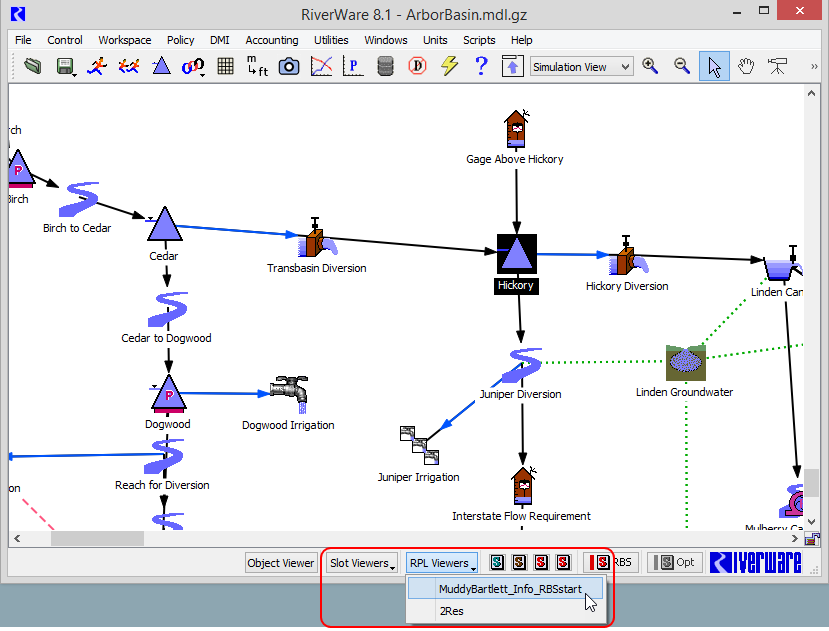Click the zoom out magnifier
Viewport: 829px width, 631px height.
pyautogui.click(x=683, y=67)
